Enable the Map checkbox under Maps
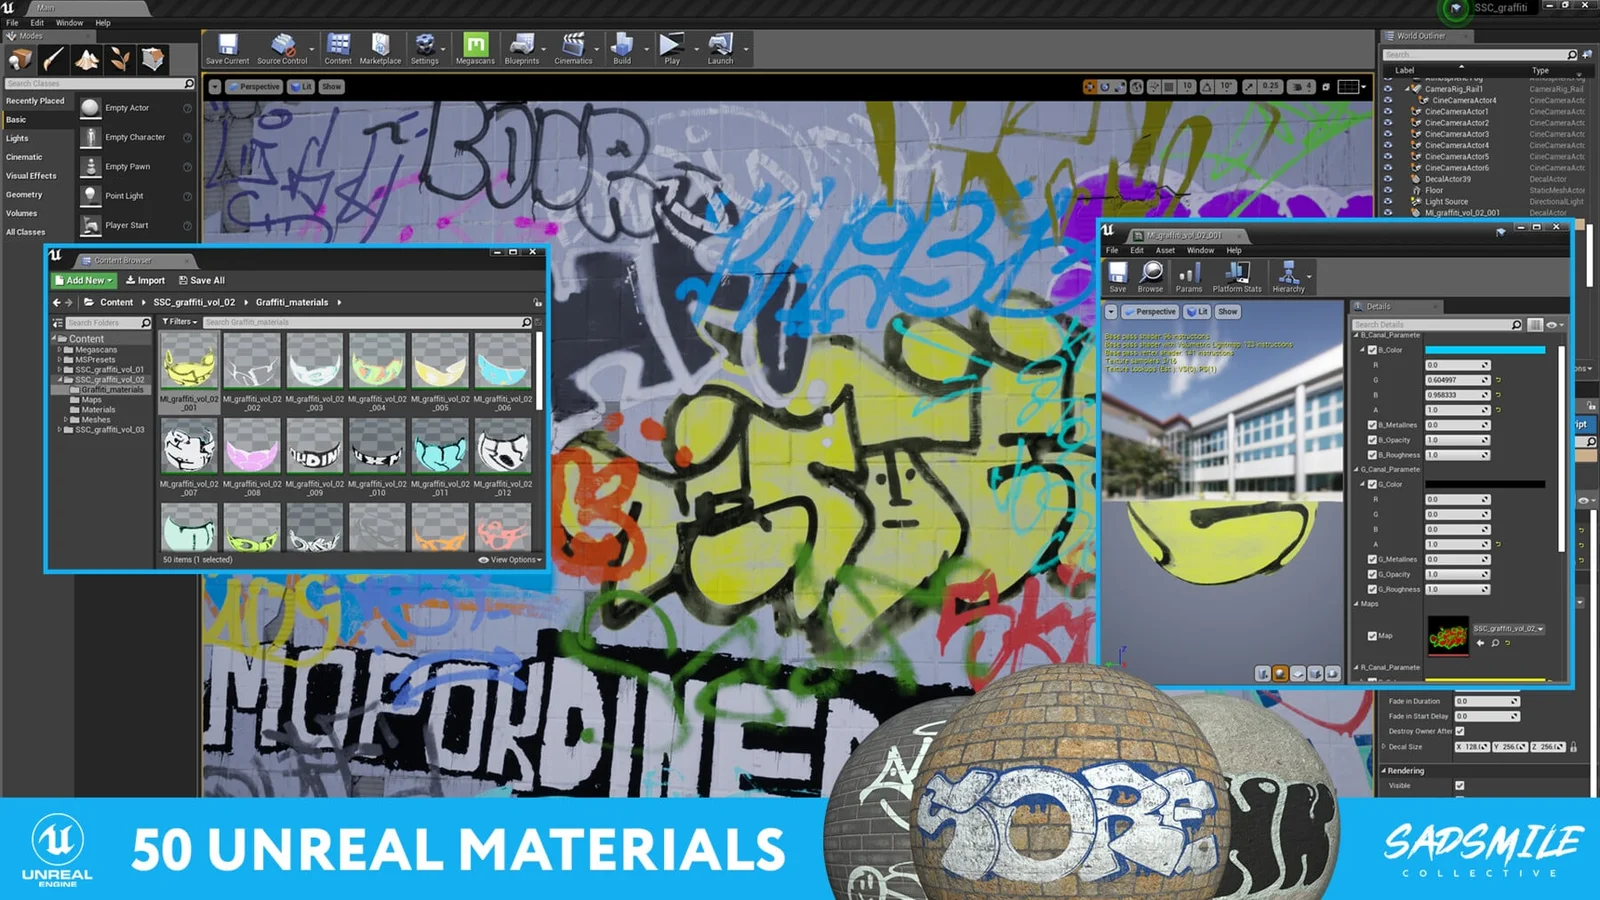 1372,634
